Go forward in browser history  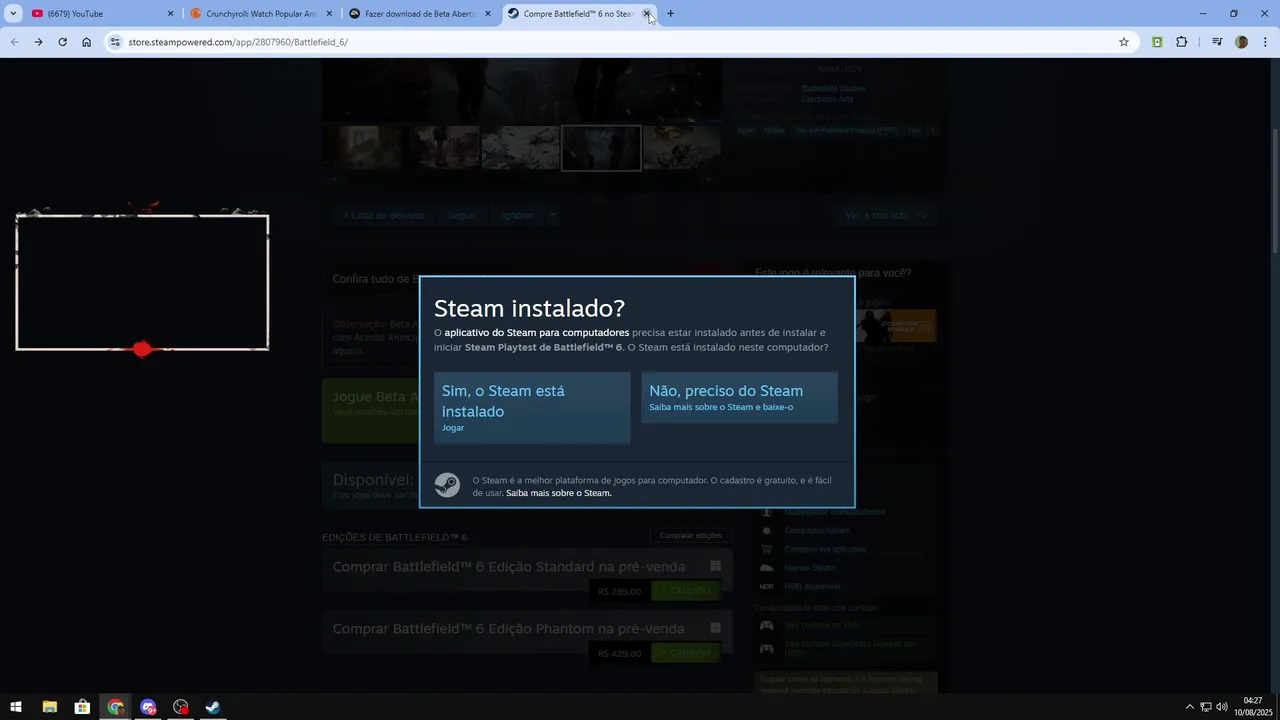[38, 42]
